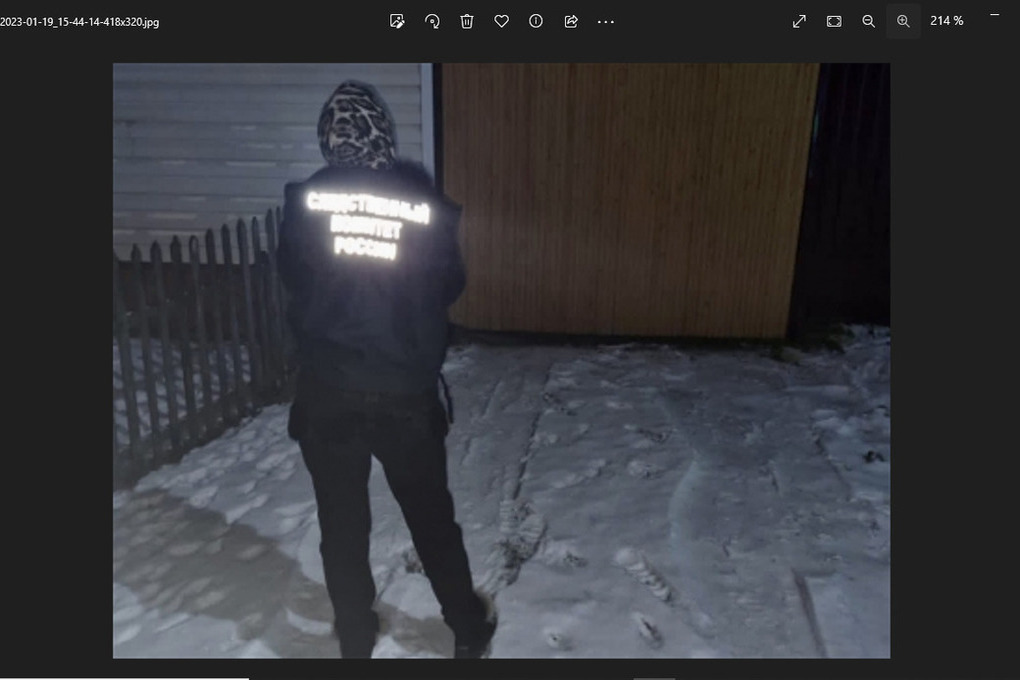The image size is (1020, 680).
Task: Click the file name 2023-01-19_15-44-14-418x320.jpg
Action: (79, 22)
